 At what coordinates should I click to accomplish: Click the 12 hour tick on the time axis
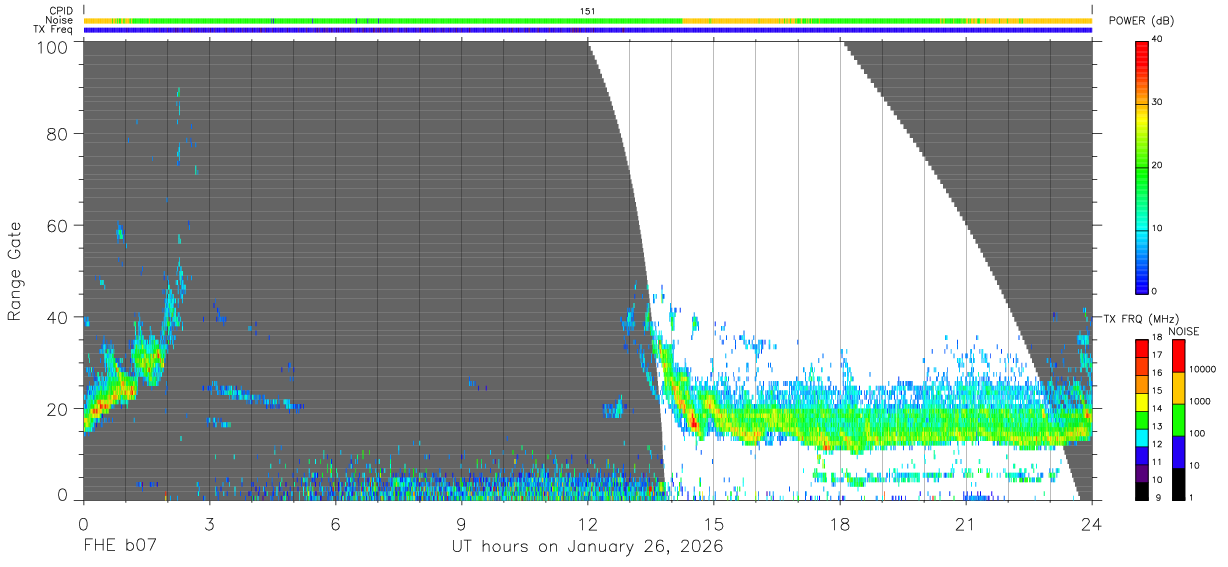coord(587,523)
